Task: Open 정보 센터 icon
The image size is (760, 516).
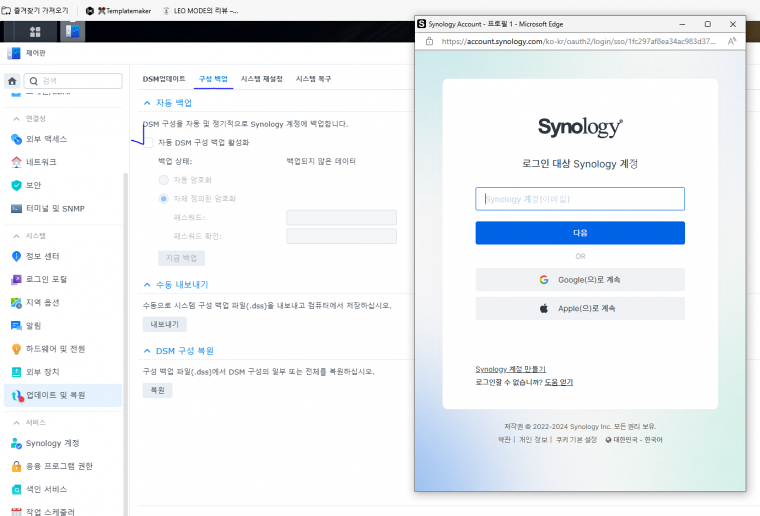Action: [16, 256]
